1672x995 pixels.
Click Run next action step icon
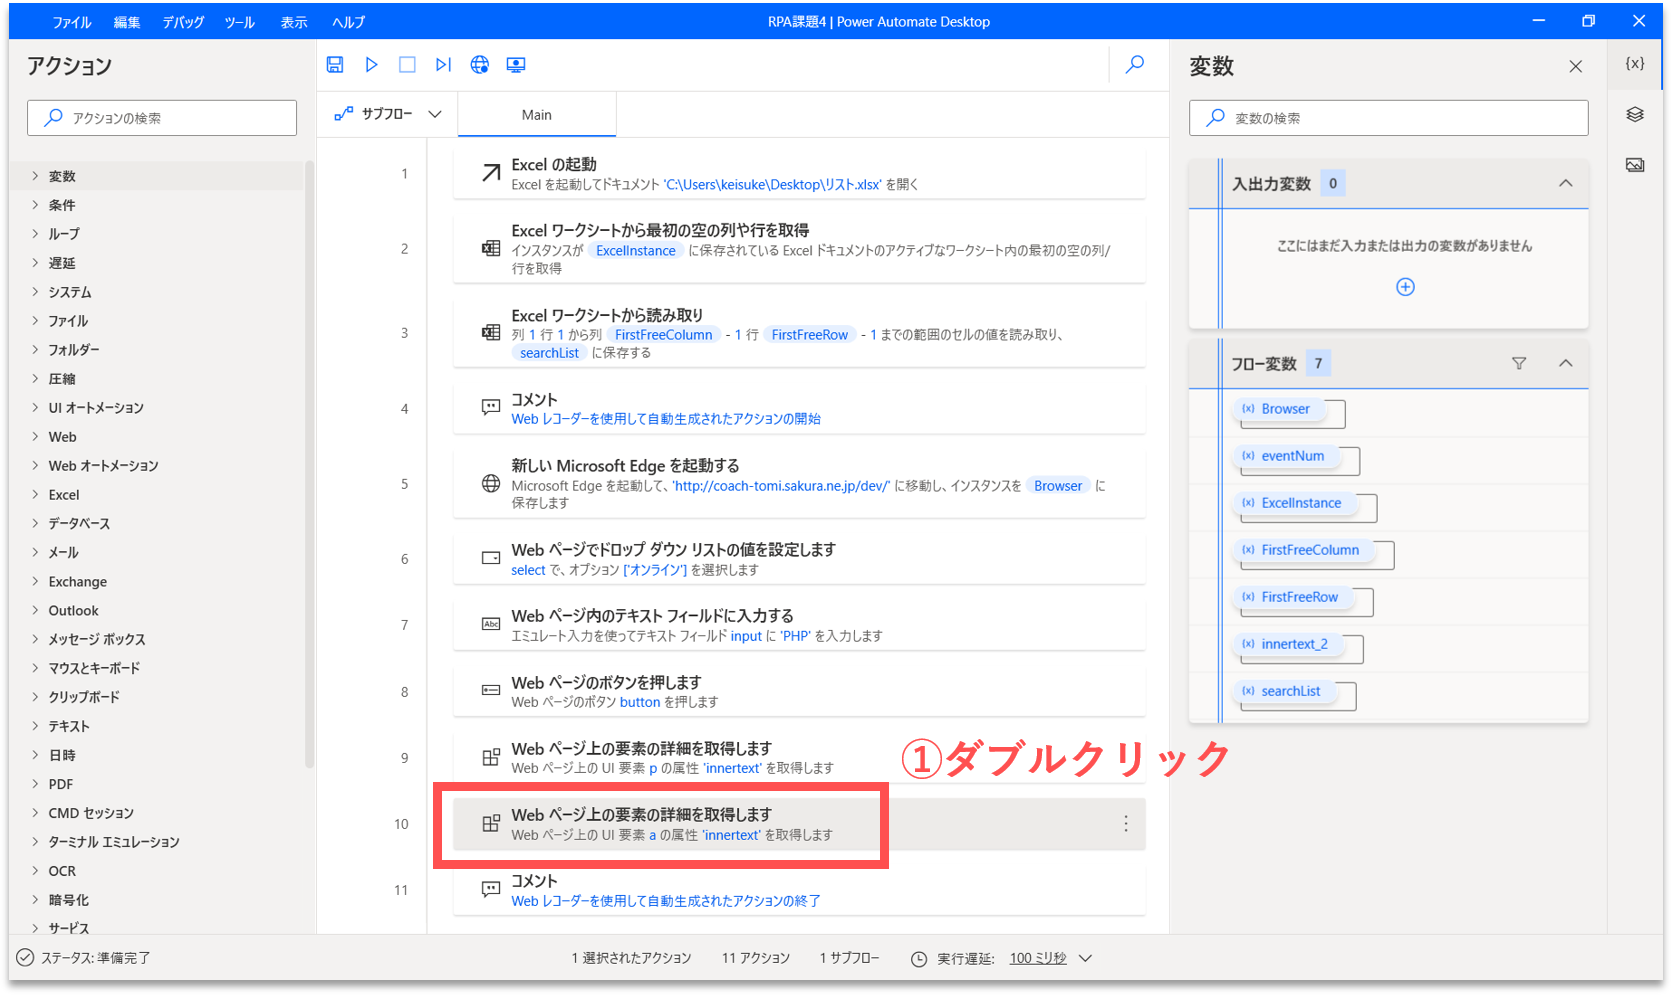443,65
